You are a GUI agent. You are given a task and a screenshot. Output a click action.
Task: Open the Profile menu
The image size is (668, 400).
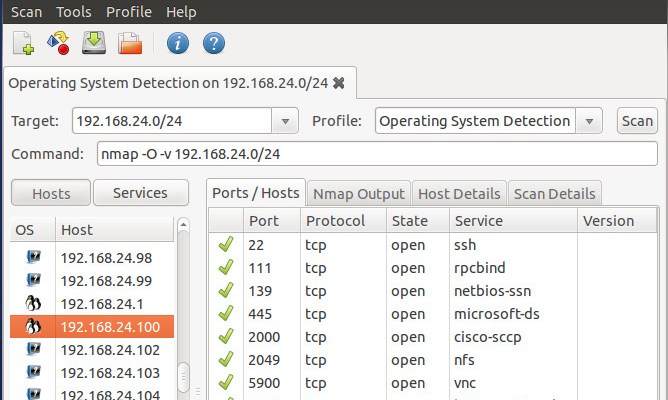tap(129, 12)
